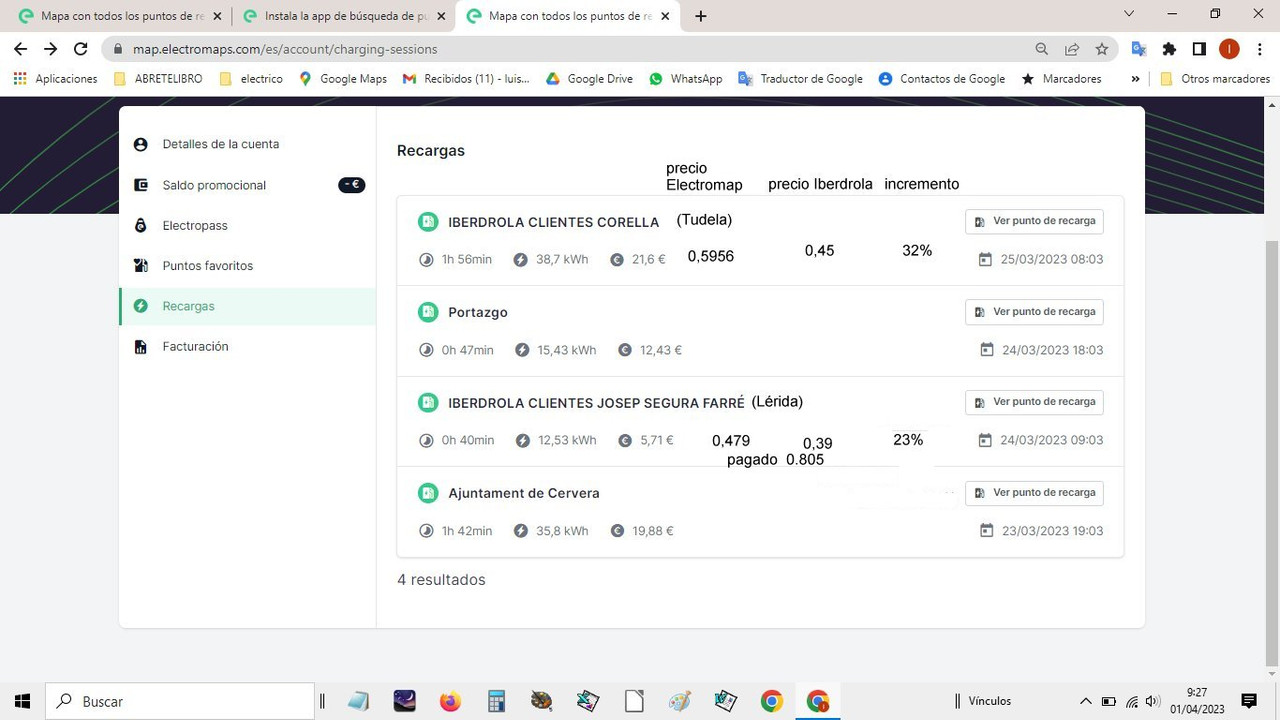
Task: Click the promotional balance euro badge
Action: (352, 185)
